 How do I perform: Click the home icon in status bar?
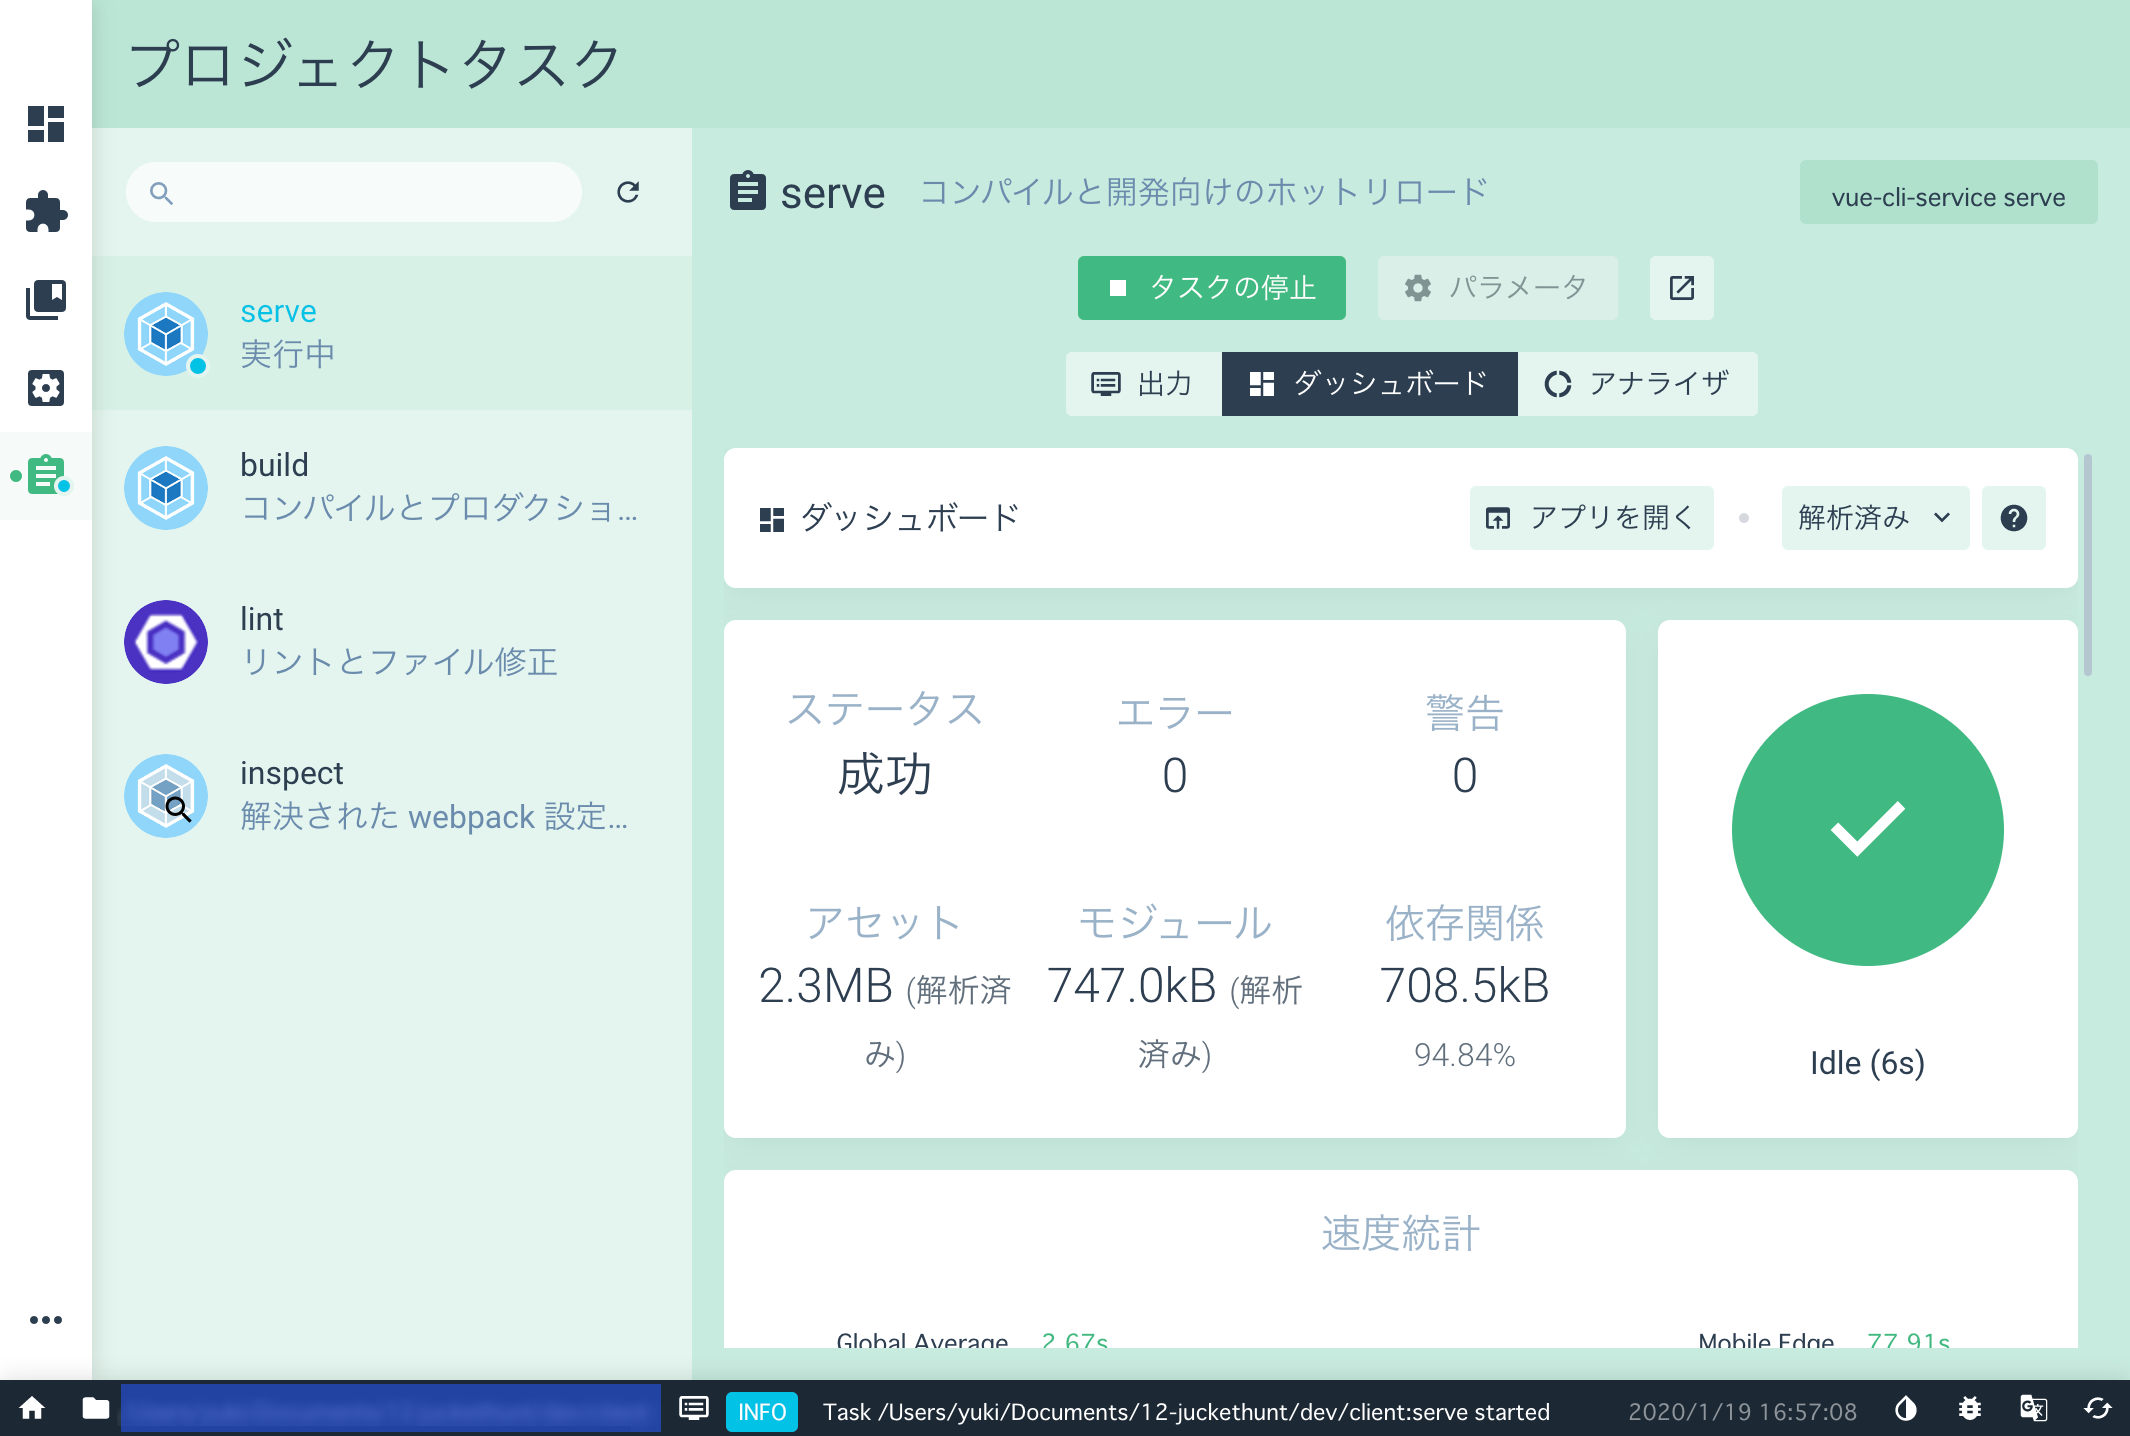pos(32,1409)
